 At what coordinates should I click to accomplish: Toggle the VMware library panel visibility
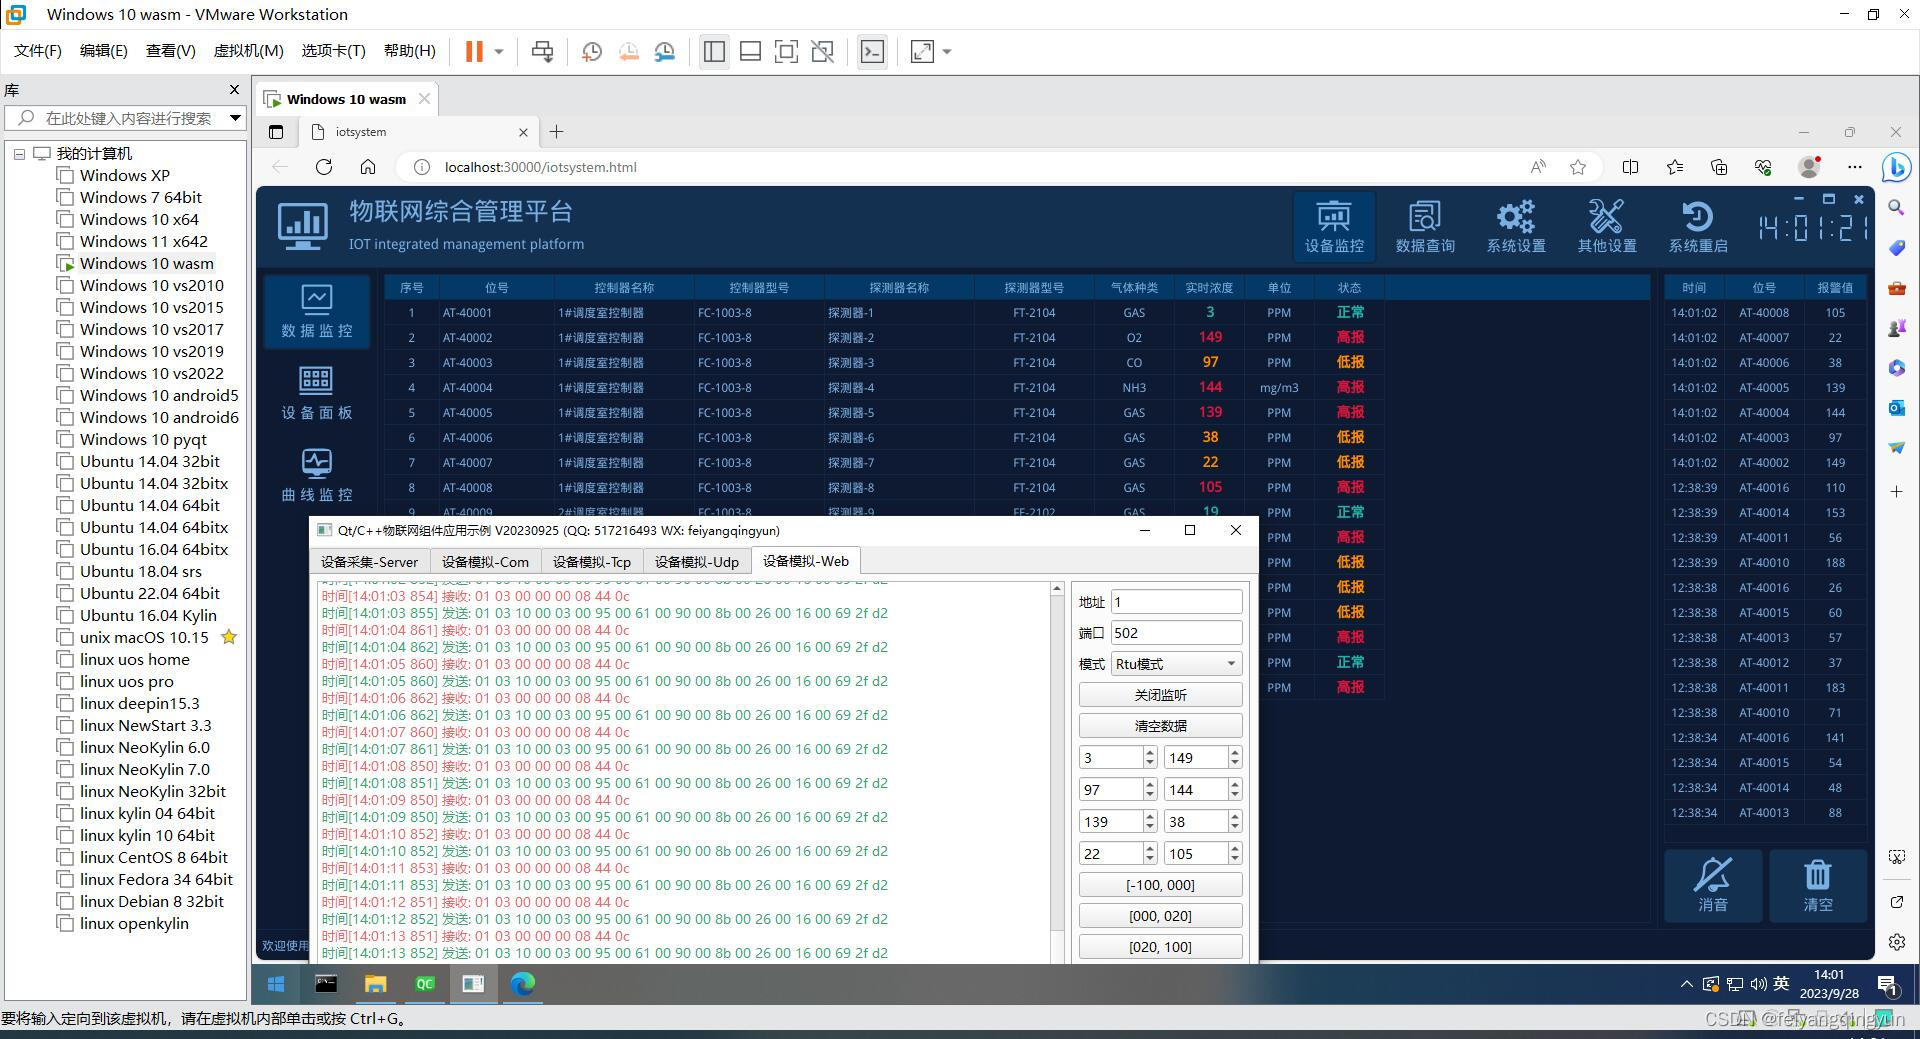coord(714,51)
